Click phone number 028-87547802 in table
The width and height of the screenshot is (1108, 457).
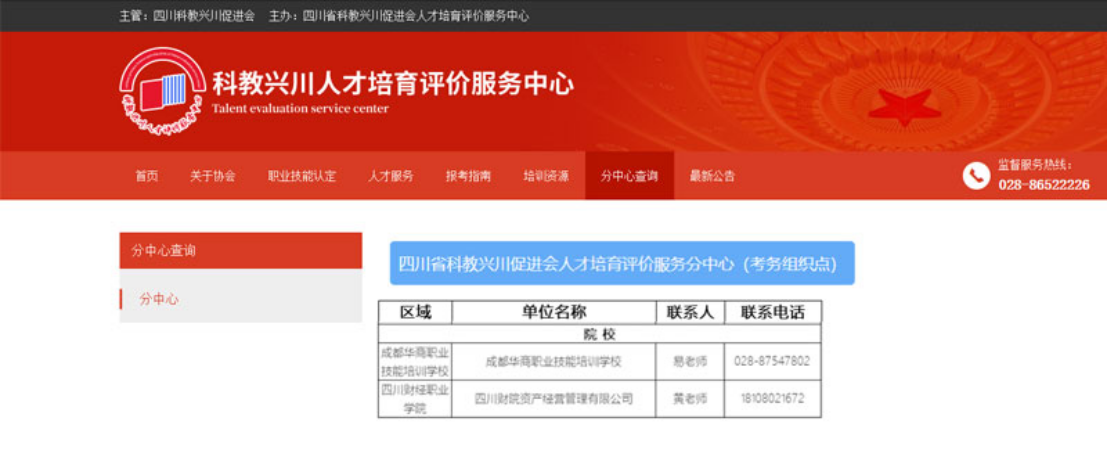(771, 361)
